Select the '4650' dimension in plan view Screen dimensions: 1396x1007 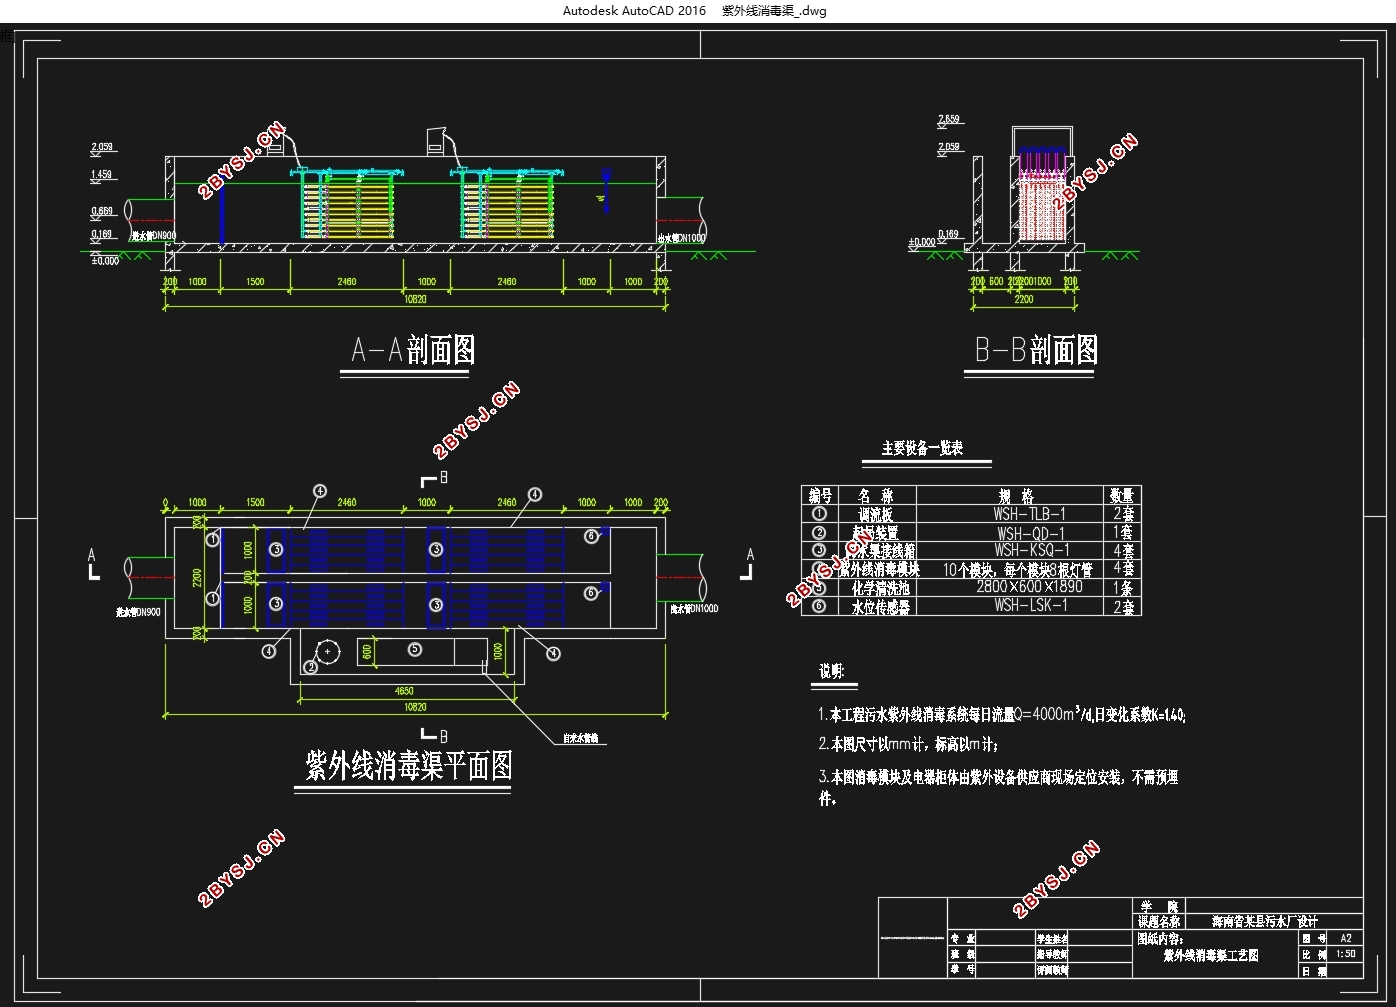(x=404, y=690)
